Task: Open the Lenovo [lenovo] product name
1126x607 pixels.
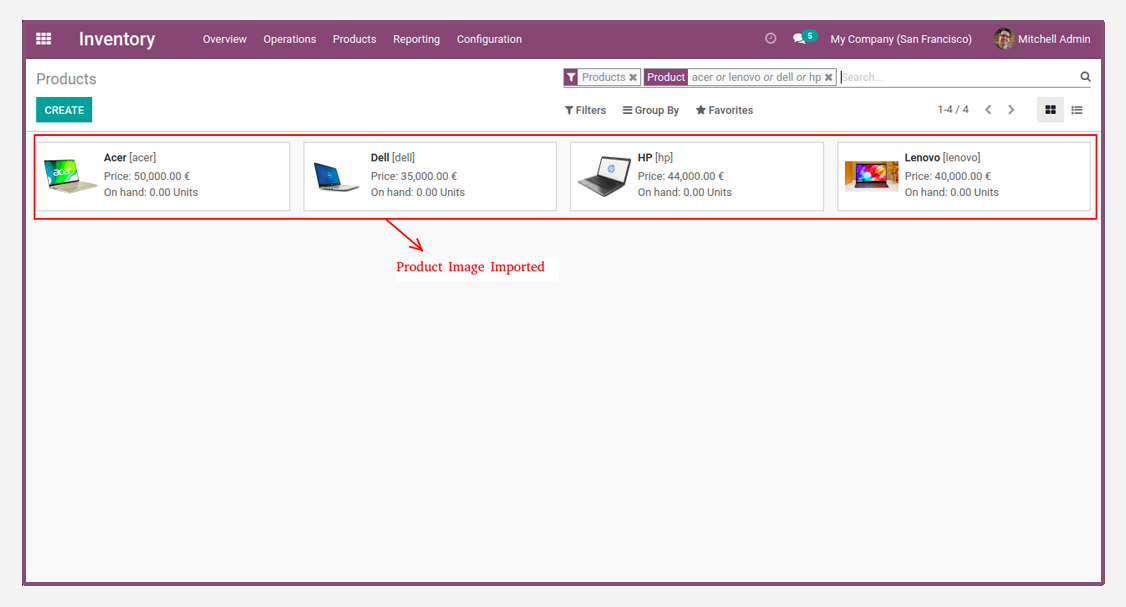Action: pyautogui.click(x=942, y=157)
